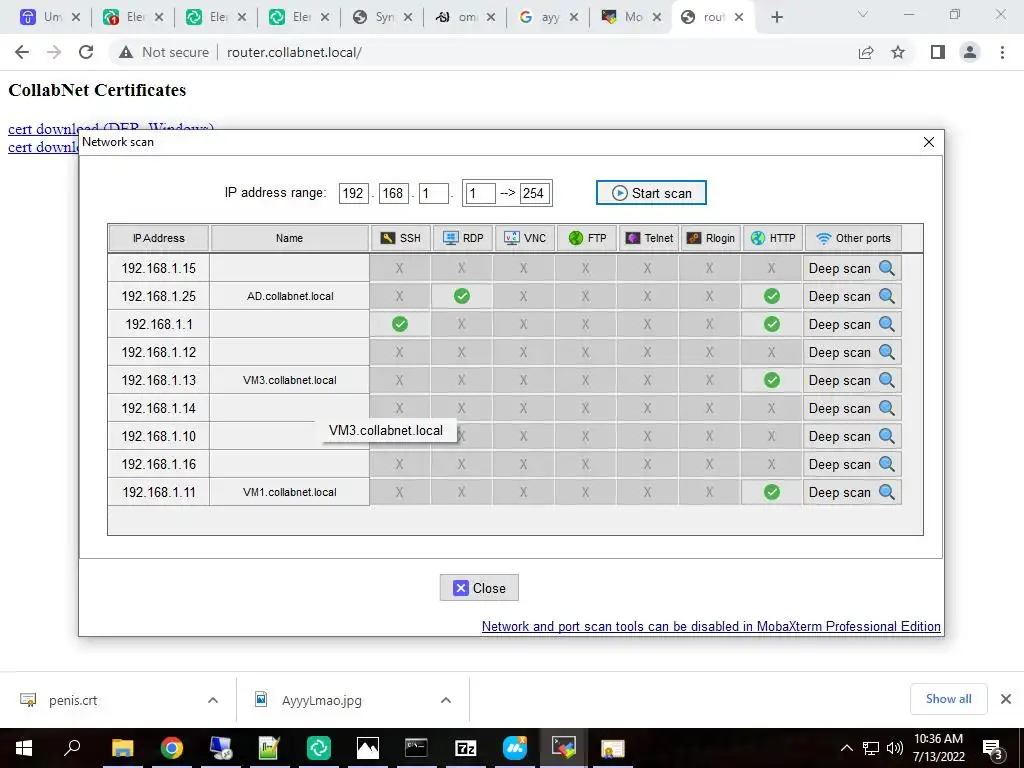Click range end field containing 254
The image size is (1024, 768).
point(534,193)
